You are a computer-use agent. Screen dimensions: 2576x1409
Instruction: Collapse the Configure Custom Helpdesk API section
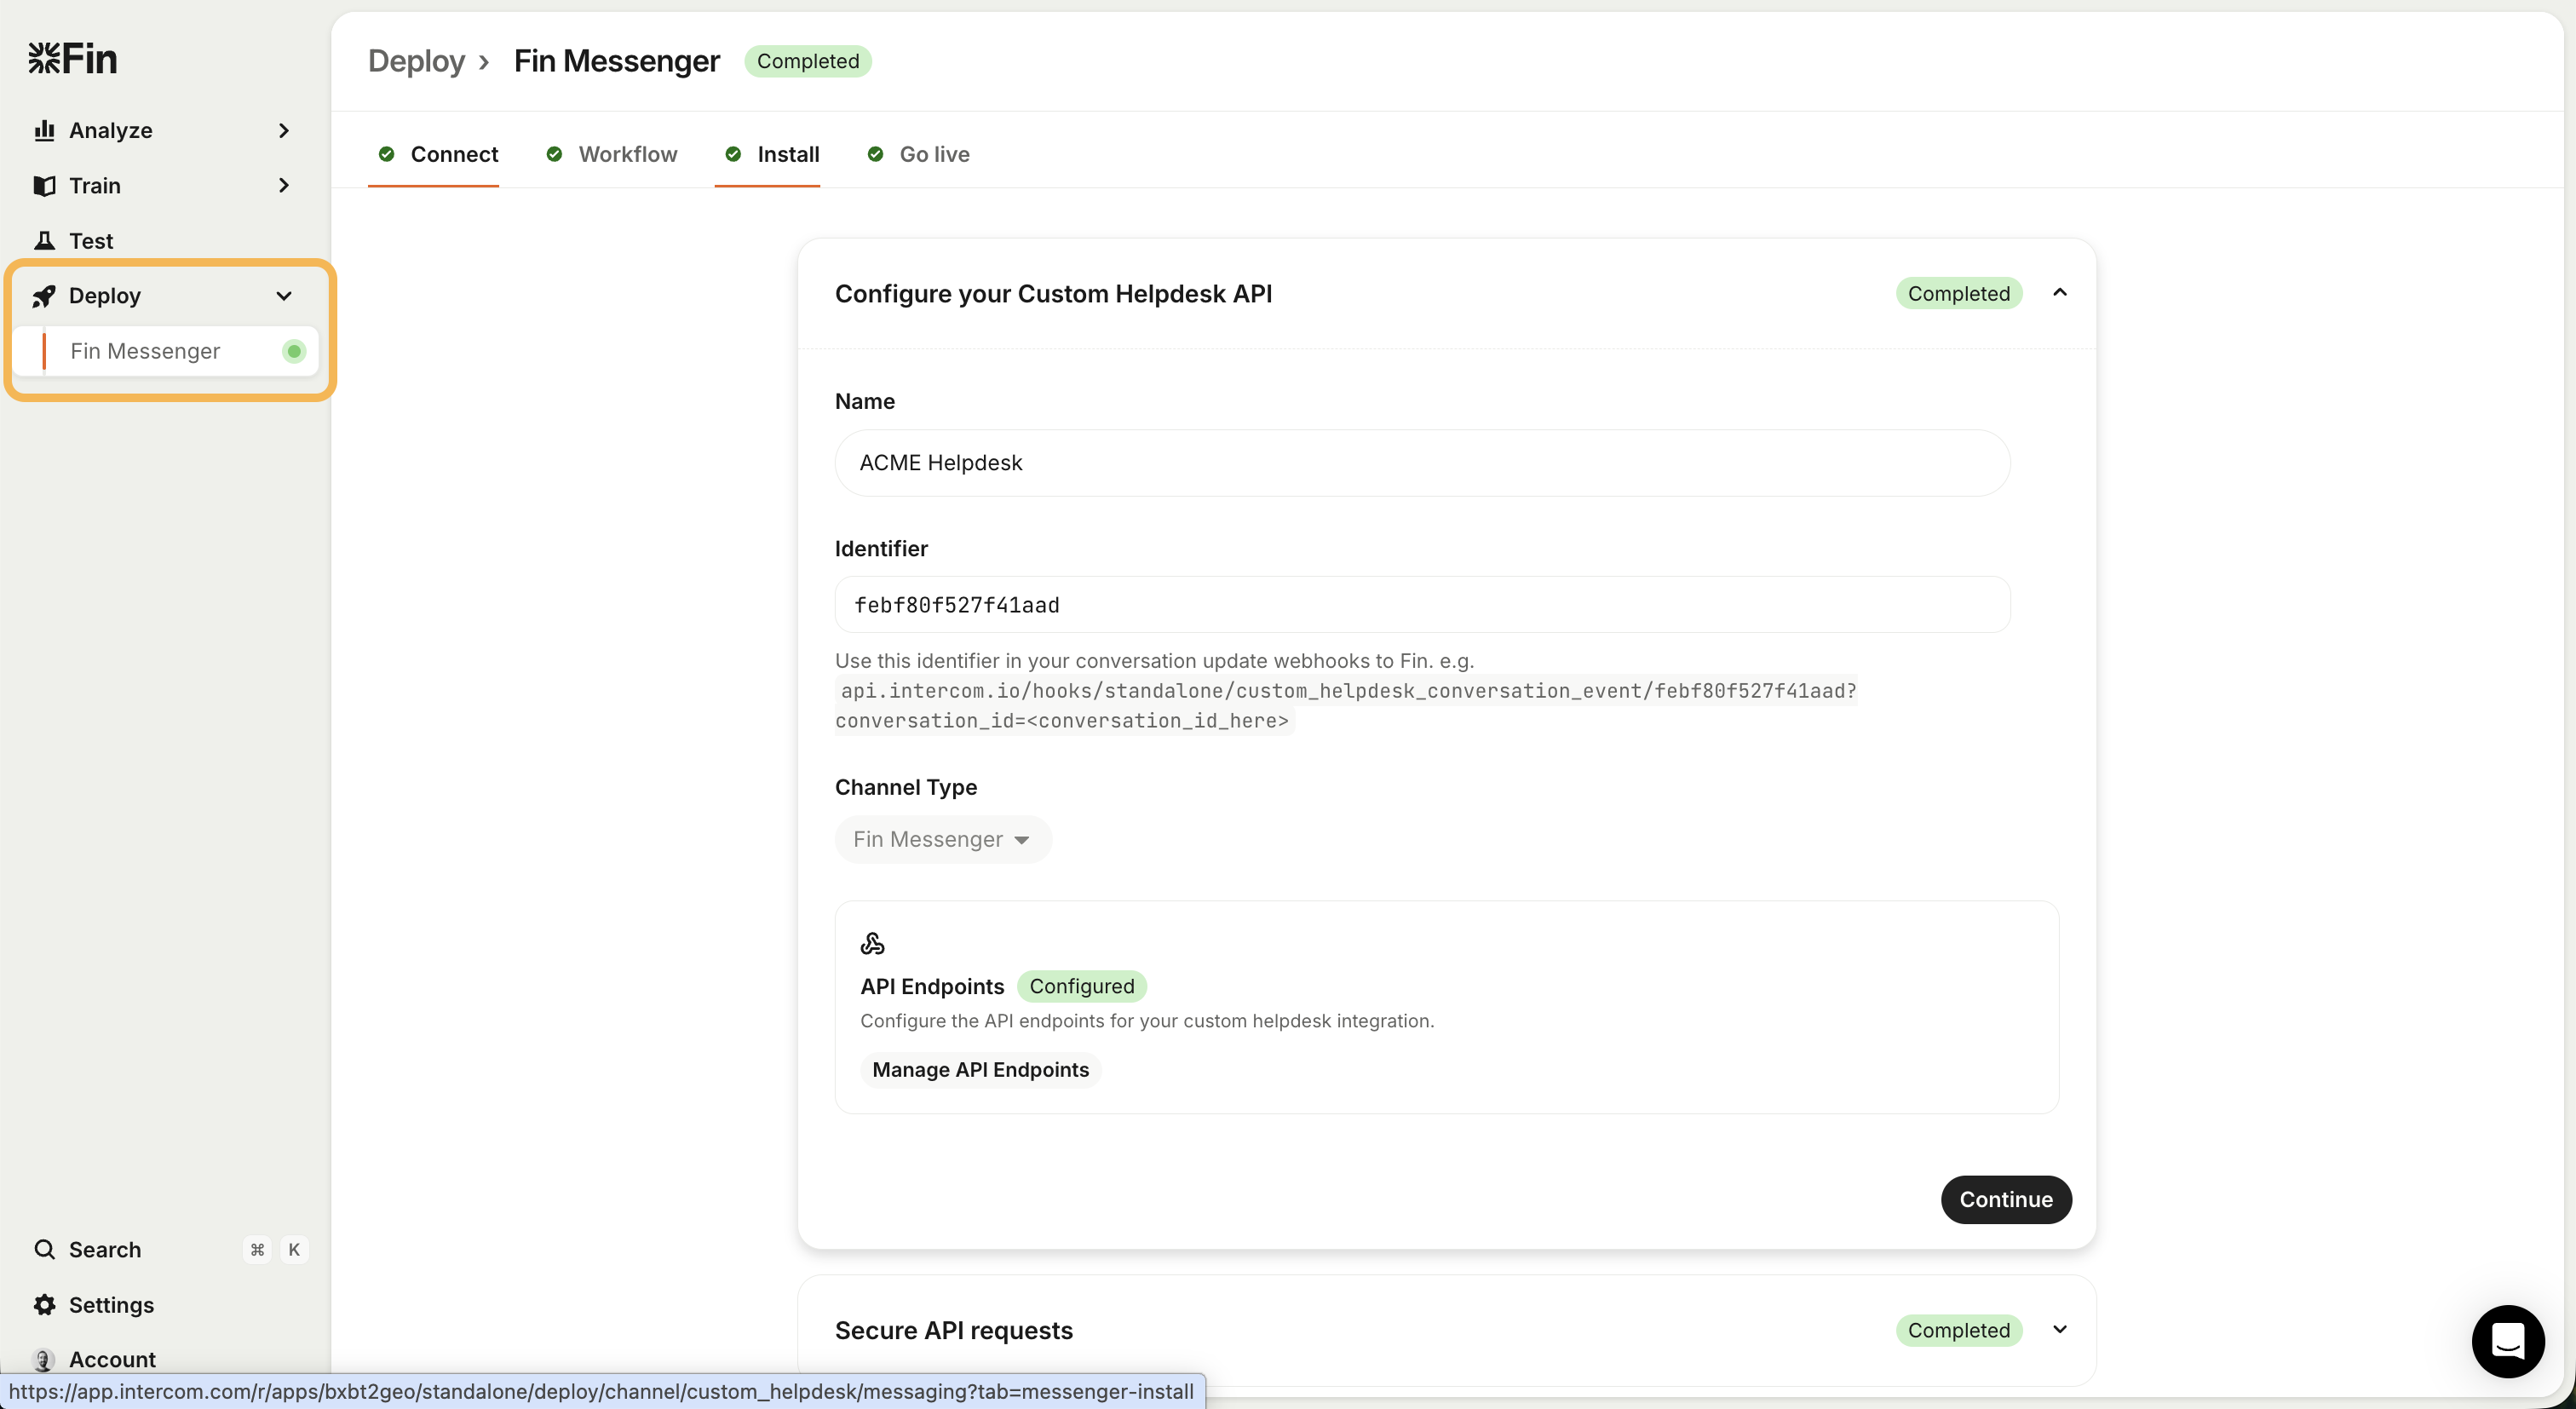[2059, 293]
